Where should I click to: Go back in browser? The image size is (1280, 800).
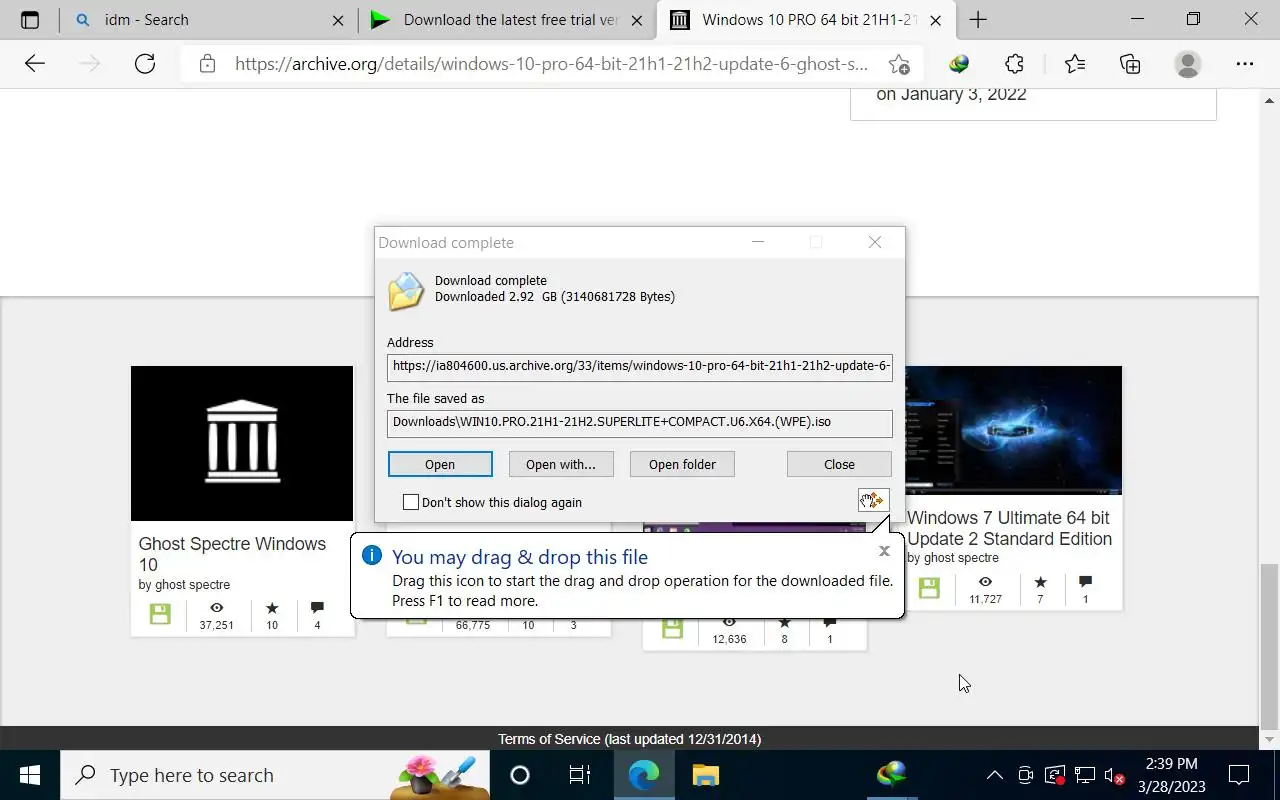click(x=35, y=64)
